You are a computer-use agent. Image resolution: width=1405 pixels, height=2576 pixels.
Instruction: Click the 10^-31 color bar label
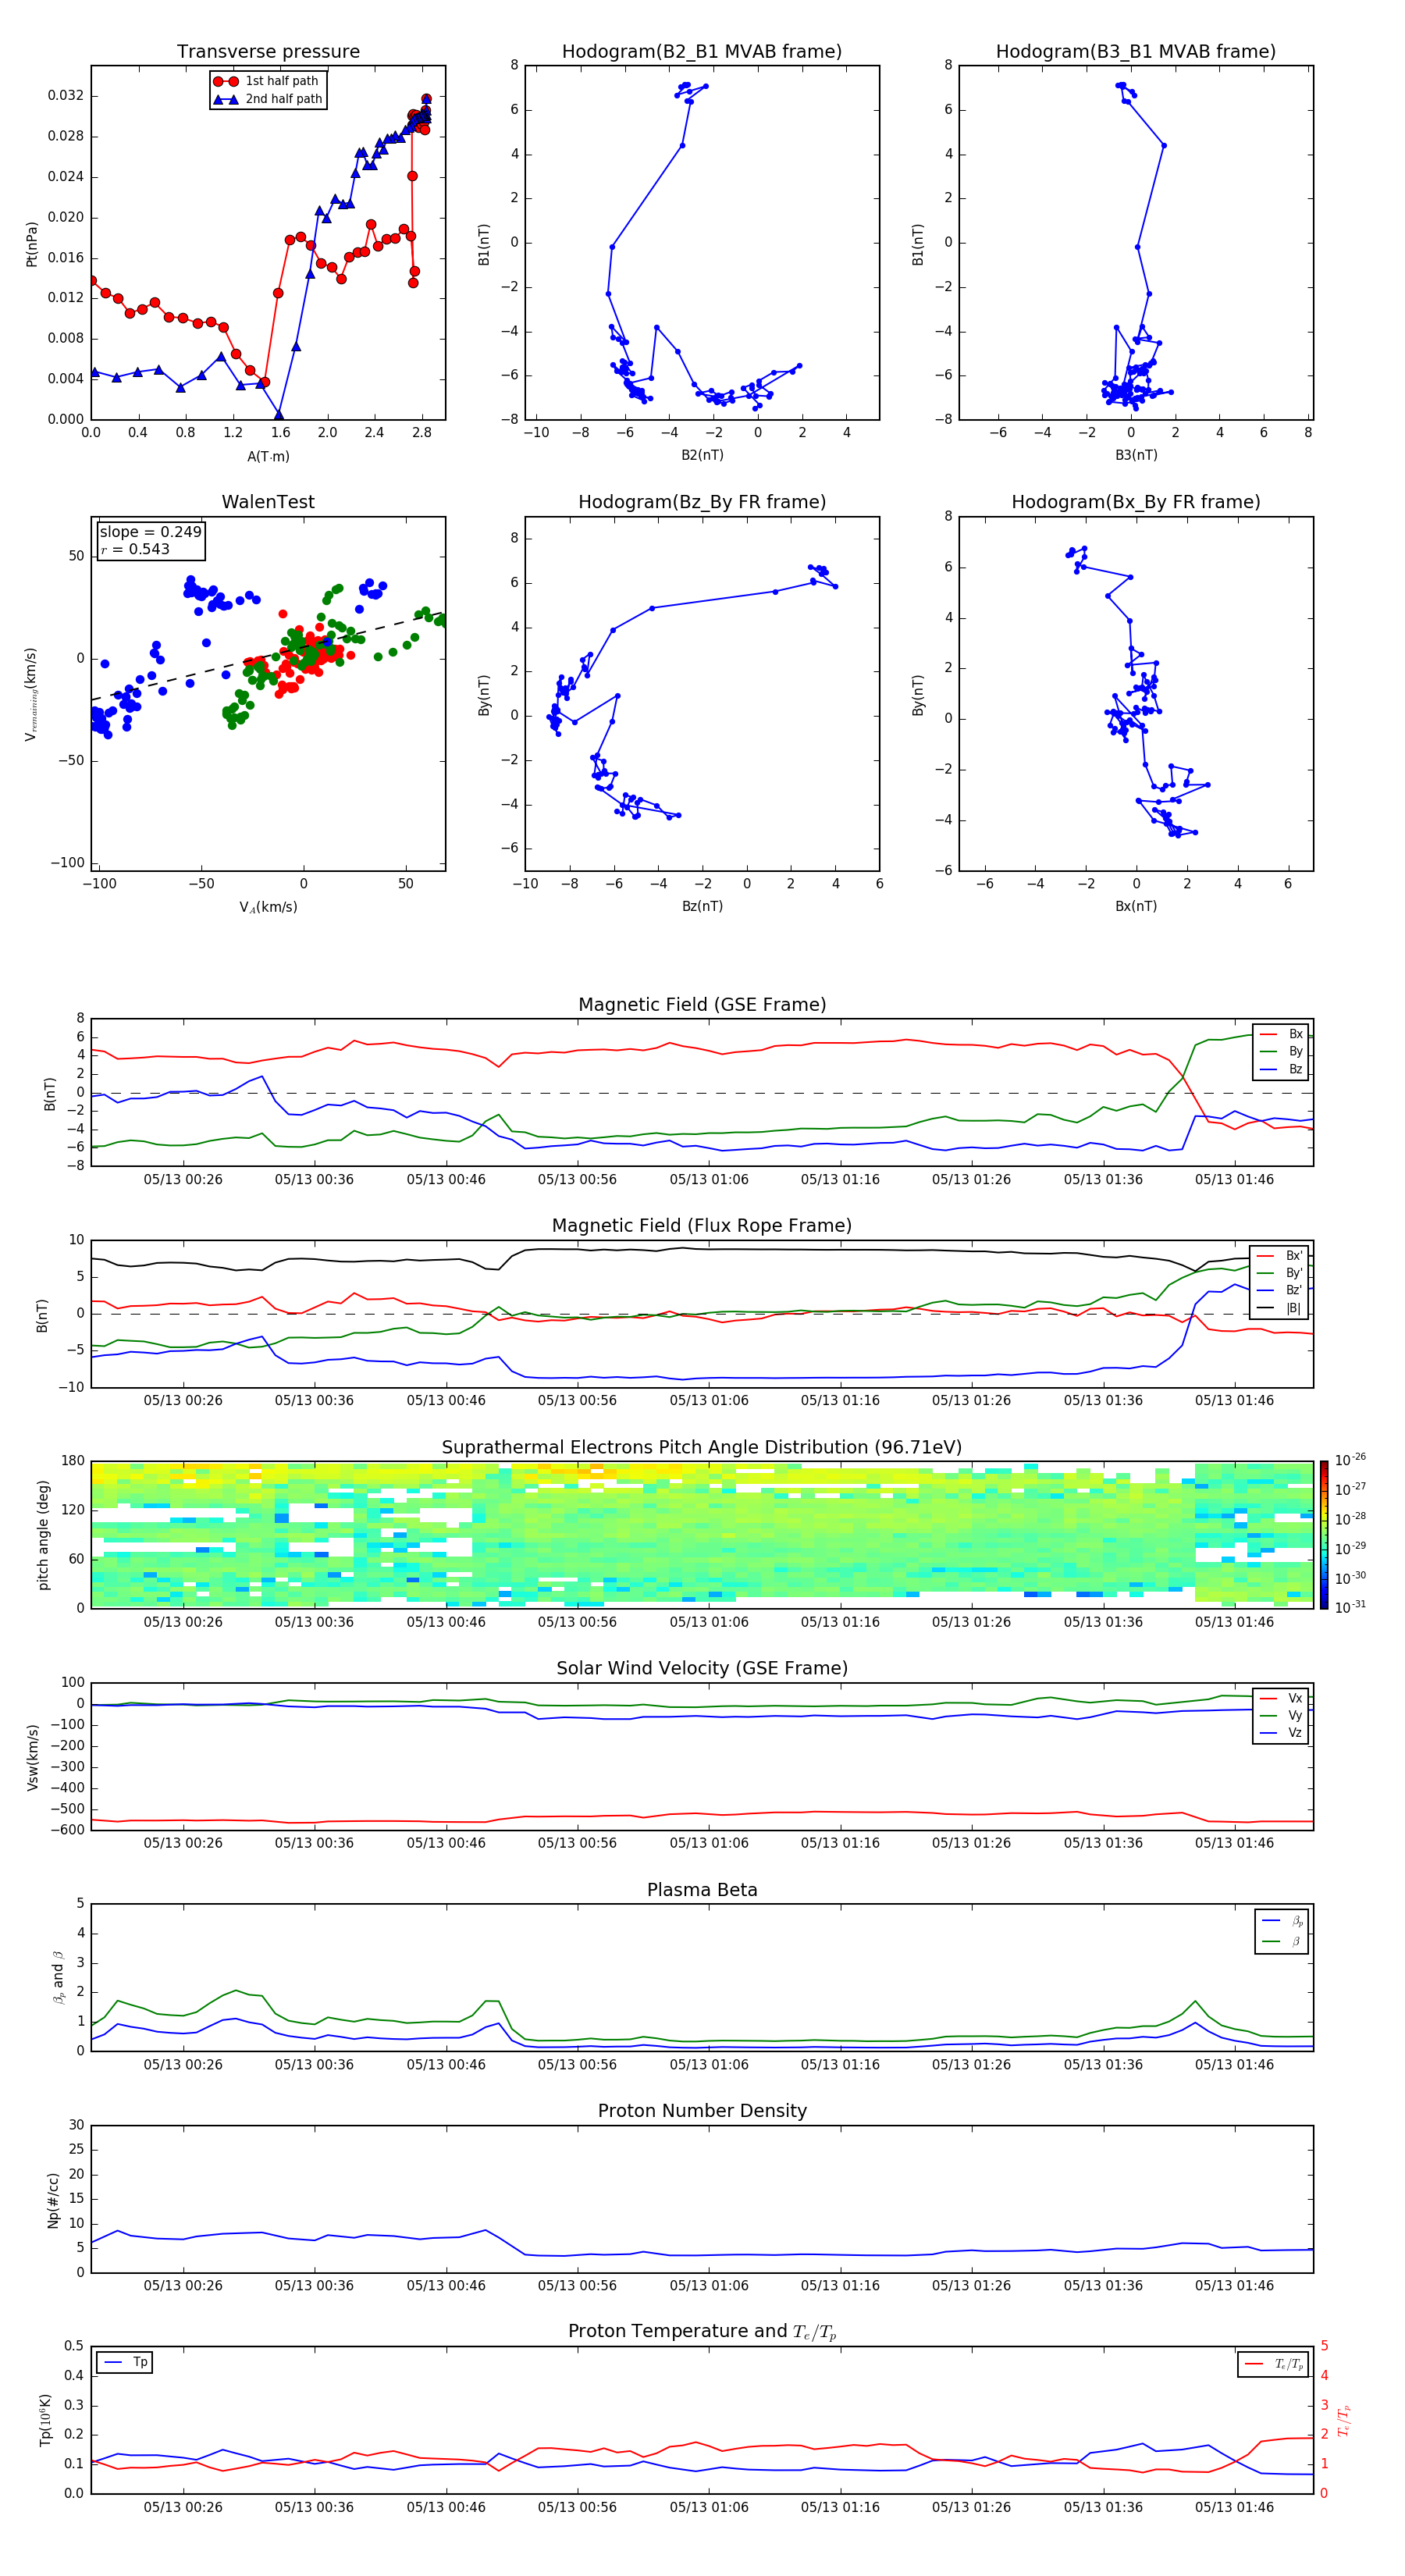point(1350,1607)
